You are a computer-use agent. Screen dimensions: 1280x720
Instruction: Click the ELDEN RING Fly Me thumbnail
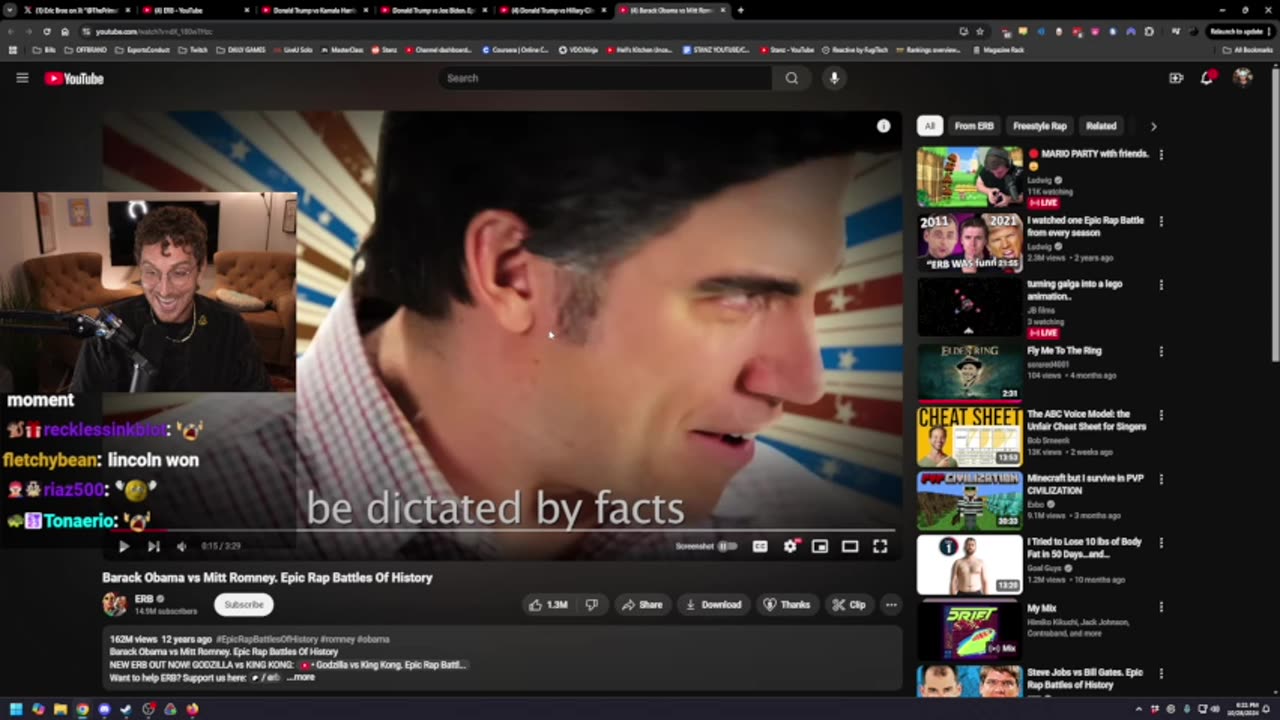pos(970,371)
